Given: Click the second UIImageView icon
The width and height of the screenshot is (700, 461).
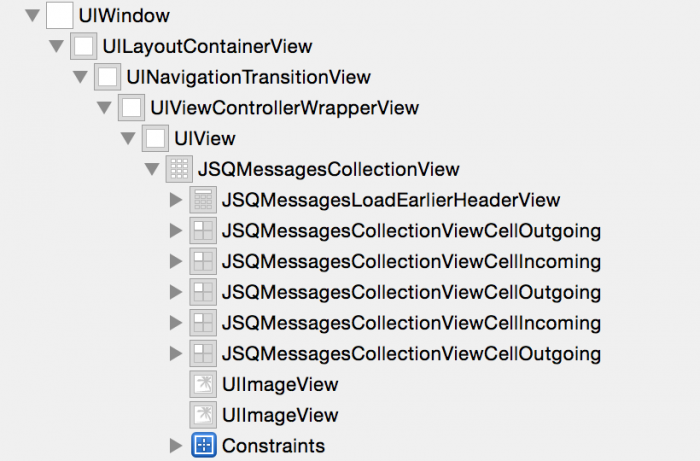Looking at the screenshot, I should tap(202, 415).
